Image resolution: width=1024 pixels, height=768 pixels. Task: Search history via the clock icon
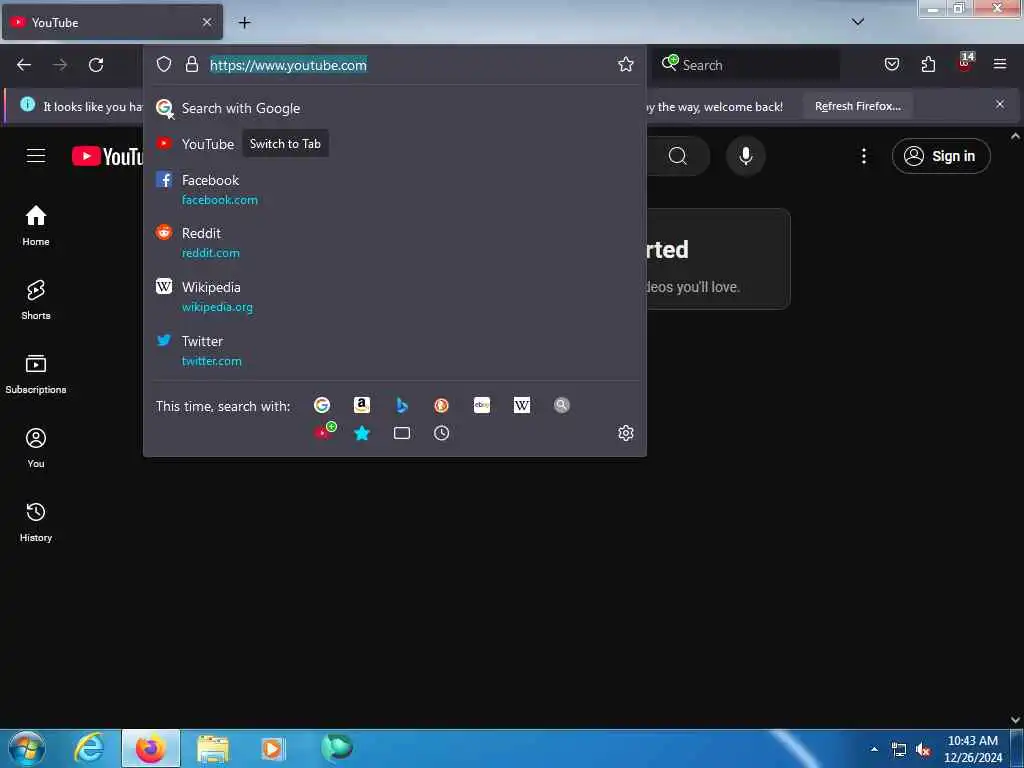[x=441, y=433]
